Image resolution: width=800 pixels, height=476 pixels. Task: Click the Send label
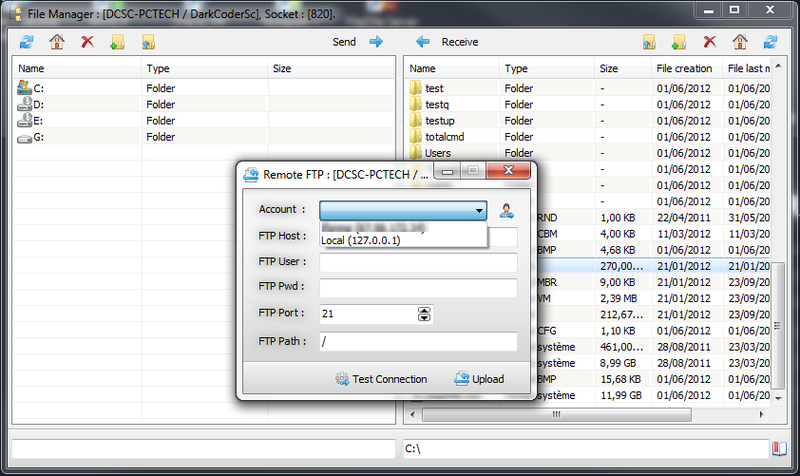click(344, 42)
